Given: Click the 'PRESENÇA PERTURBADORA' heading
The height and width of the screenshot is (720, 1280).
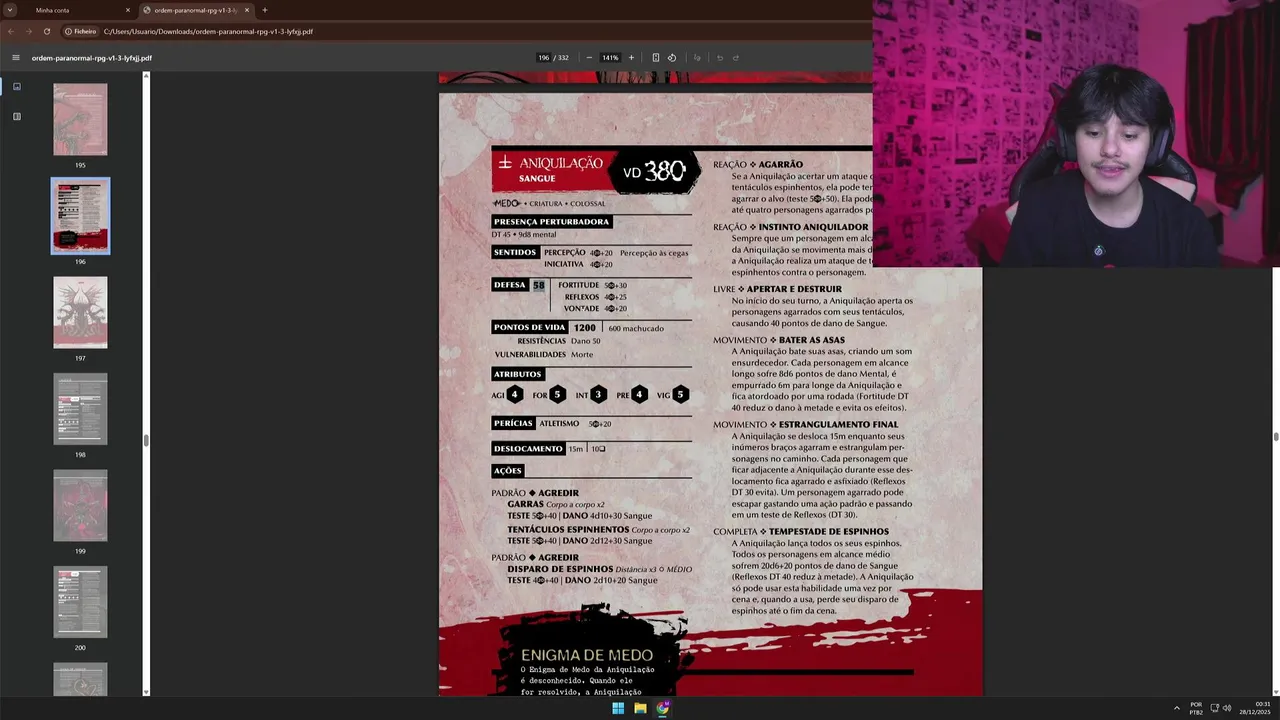Looking at the screenshot, I should point(551,222).
